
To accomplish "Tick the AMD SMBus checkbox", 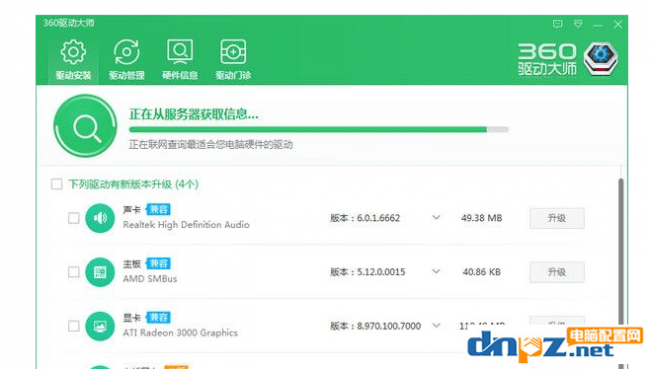I will tap(74, 272).
